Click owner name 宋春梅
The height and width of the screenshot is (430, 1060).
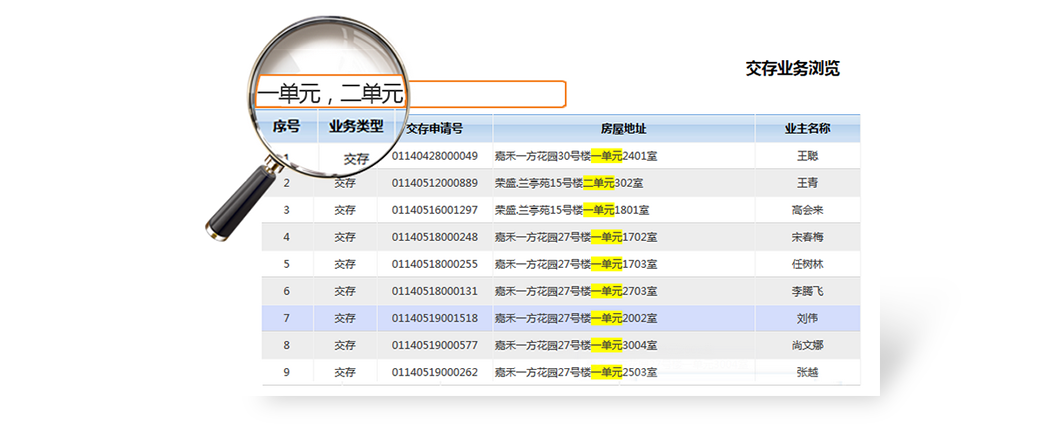[x=807, y=237]
